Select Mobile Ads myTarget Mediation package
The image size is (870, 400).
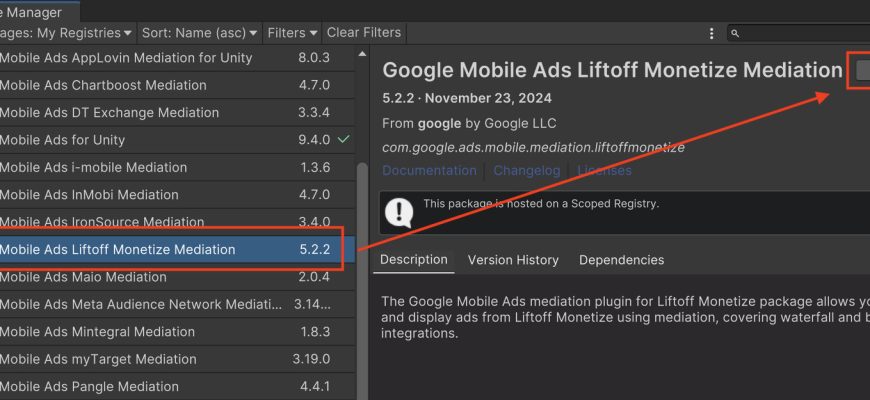tap(177, 359)
